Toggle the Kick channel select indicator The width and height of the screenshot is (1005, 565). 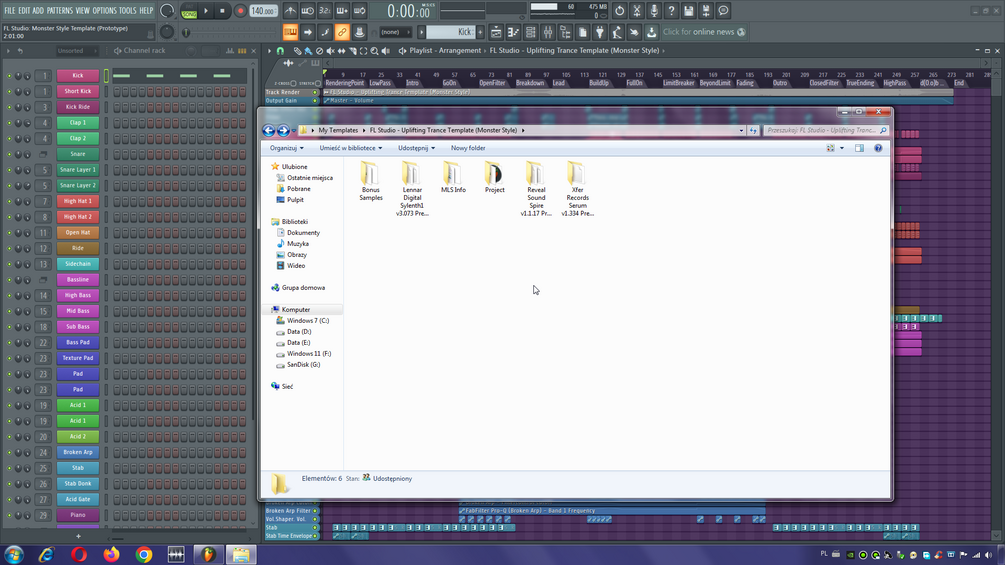click(106, 76)
